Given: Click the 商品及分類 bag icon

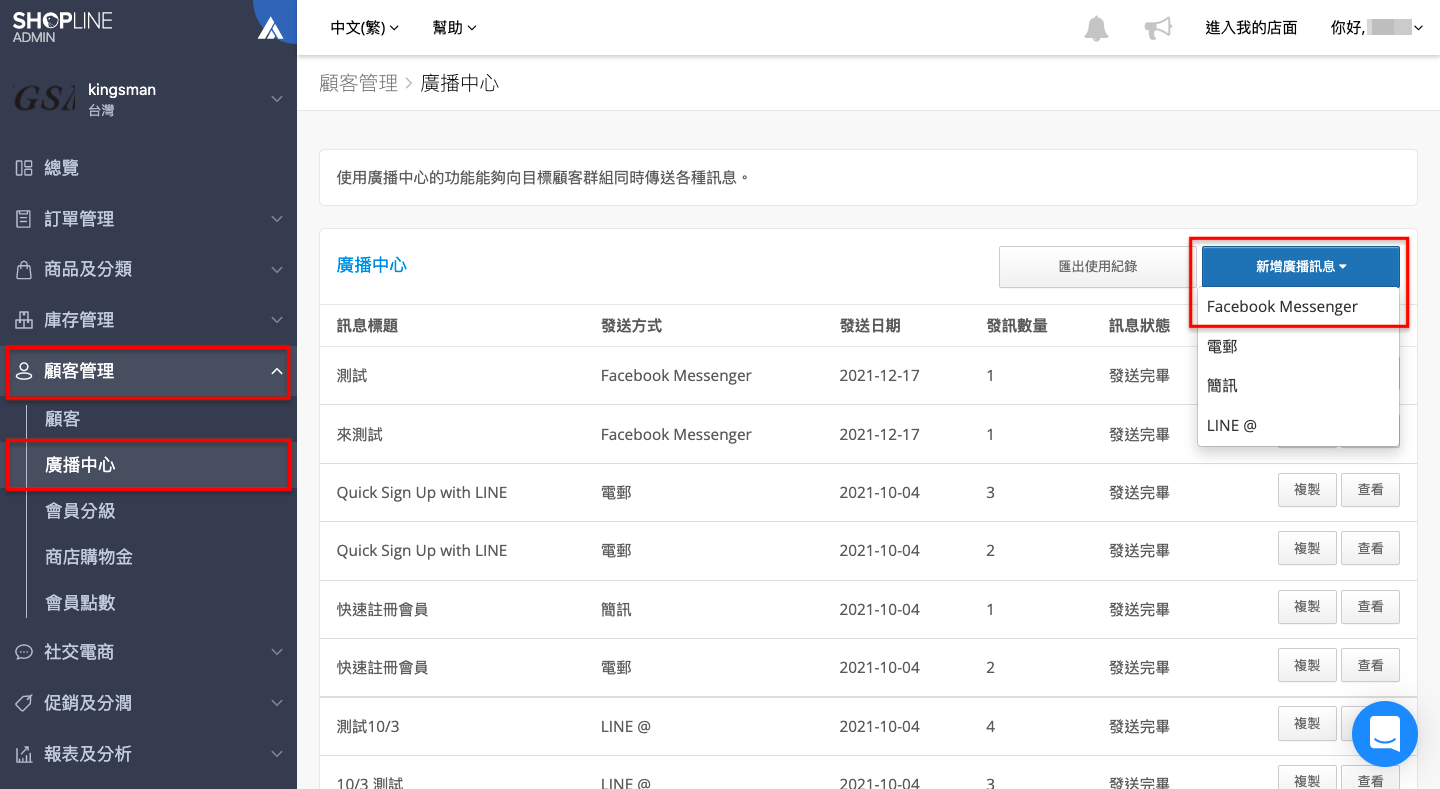Looking at the screenshot, I should tap(24, 270).
